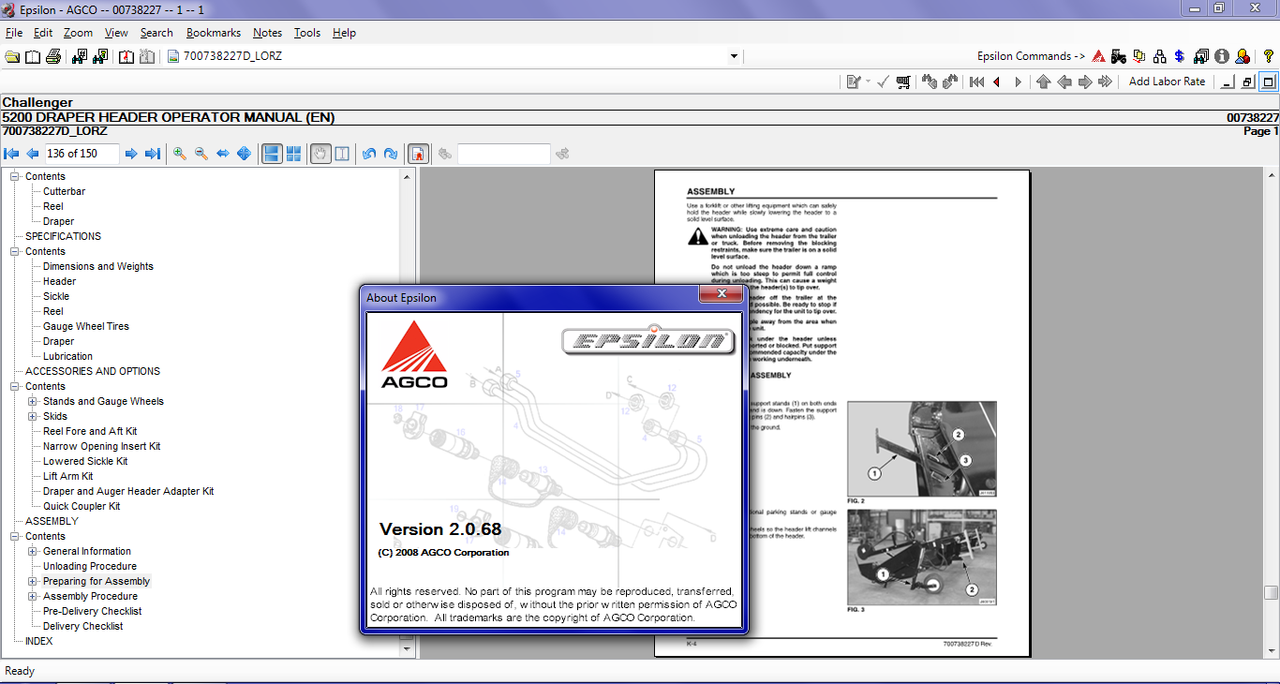The height and width of the screenshot is (684, 1280).
Task: Open the notes icon dropdown arrow
Action: pos(868,82)
